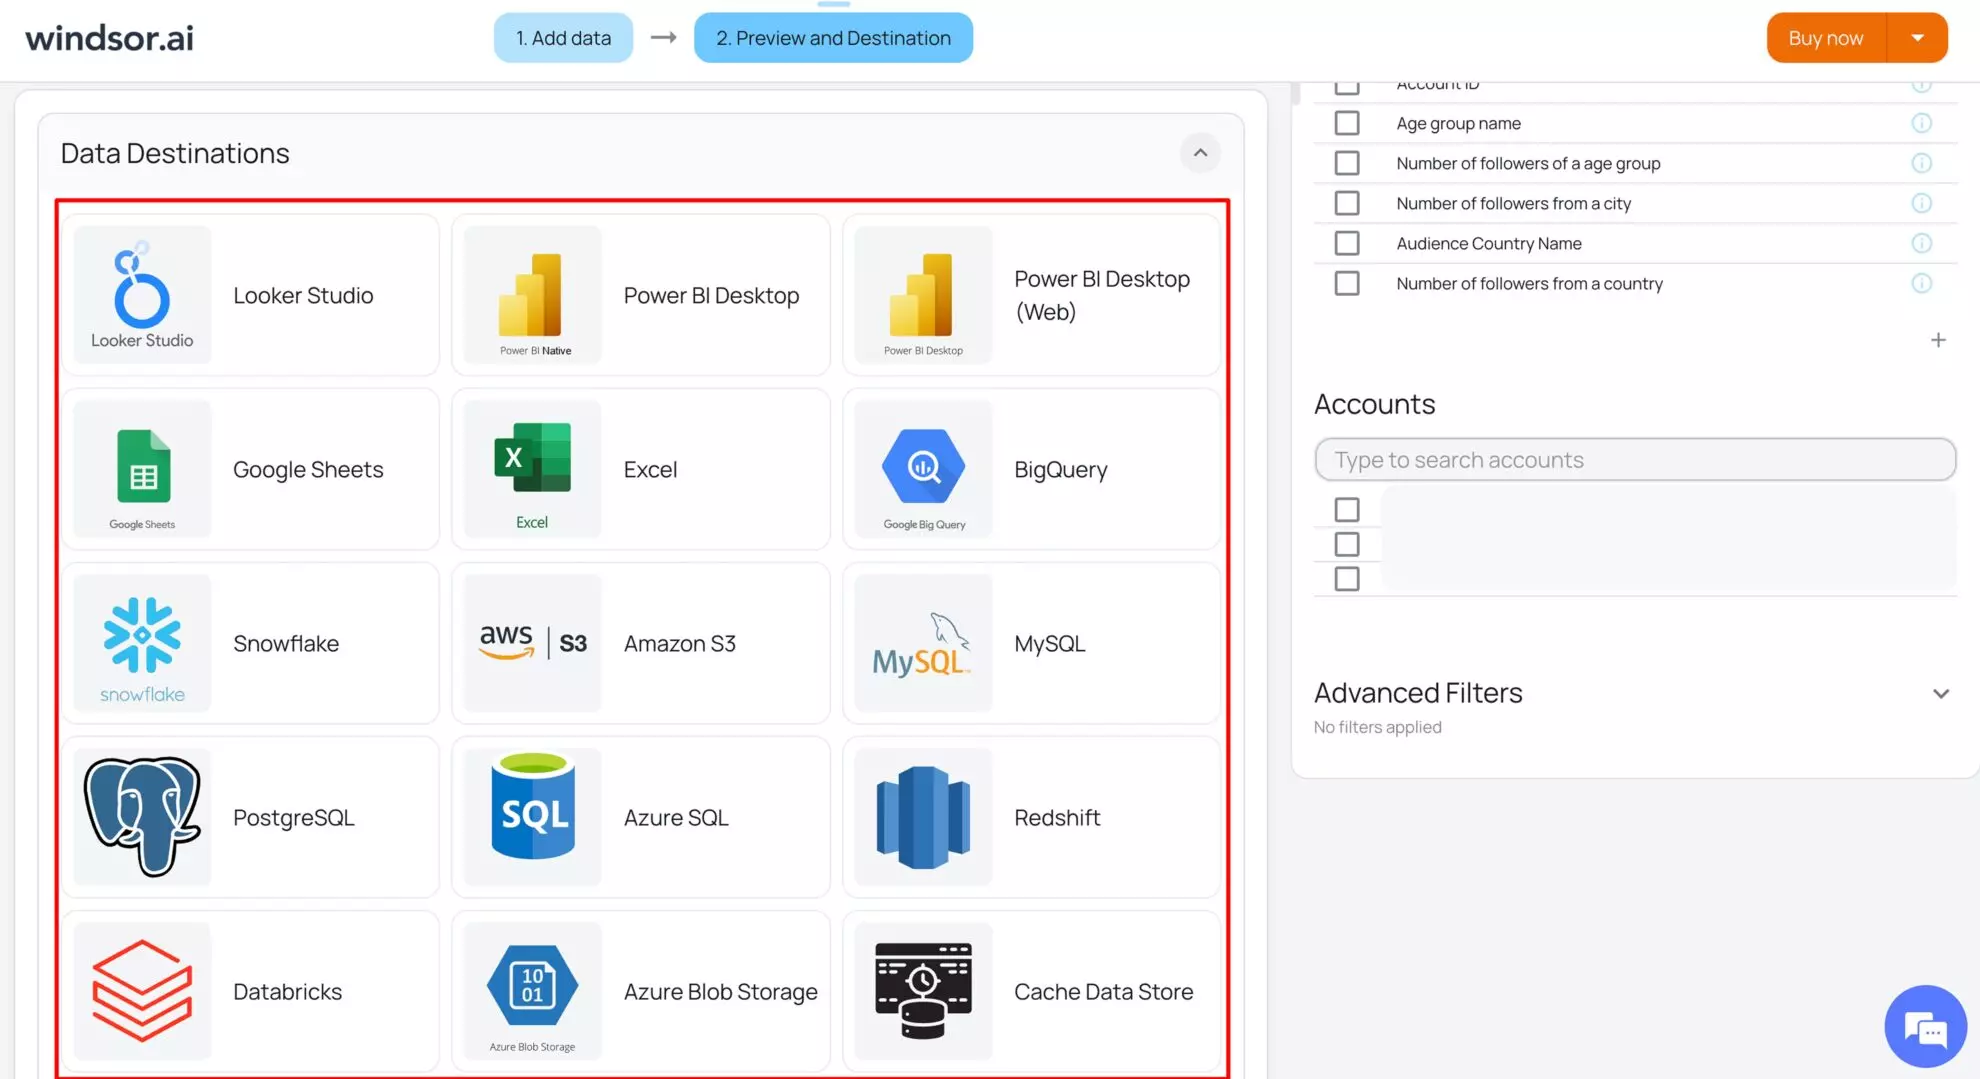Screen dimensions: 1980x1079
Task: Tick the third account checkbox under Accounts
Action: pyautogui.click(x=1347, y=579)
